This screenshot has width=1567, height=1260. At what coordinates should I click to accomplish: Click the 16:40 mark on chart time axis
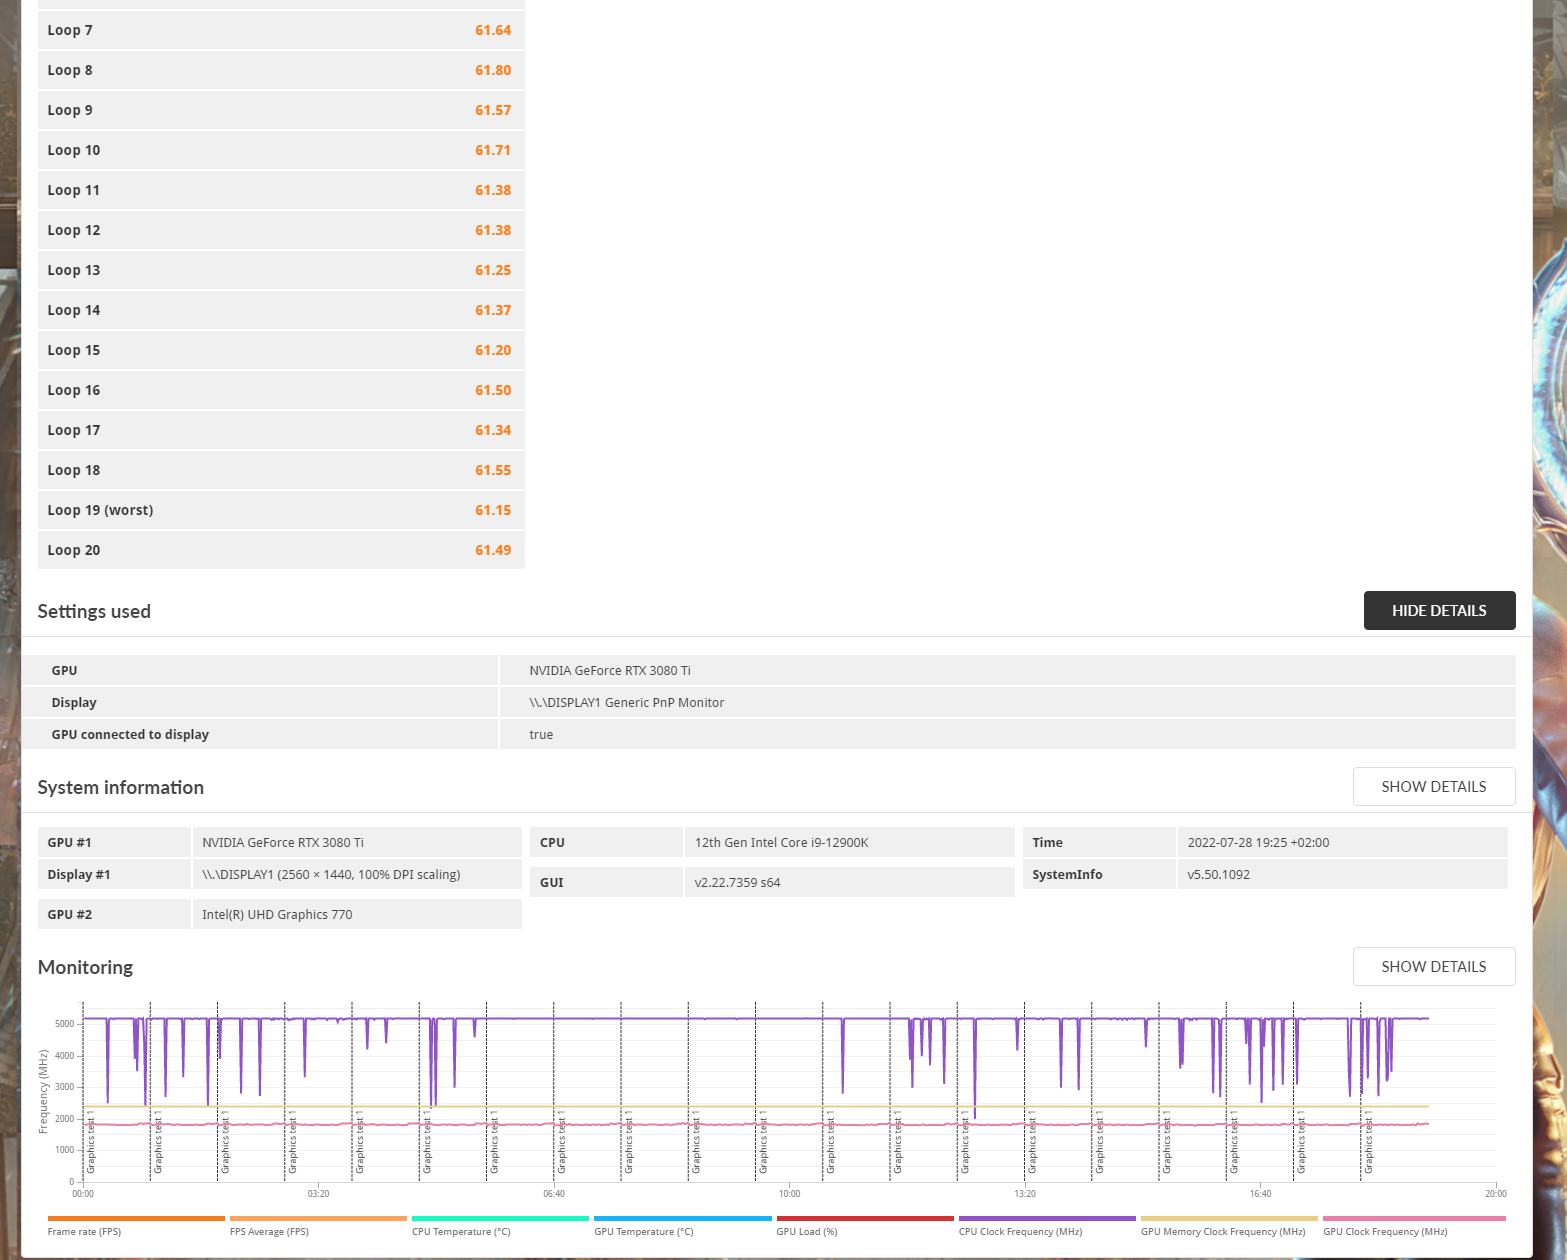pyautogui.click(x=1260, y=1193)
